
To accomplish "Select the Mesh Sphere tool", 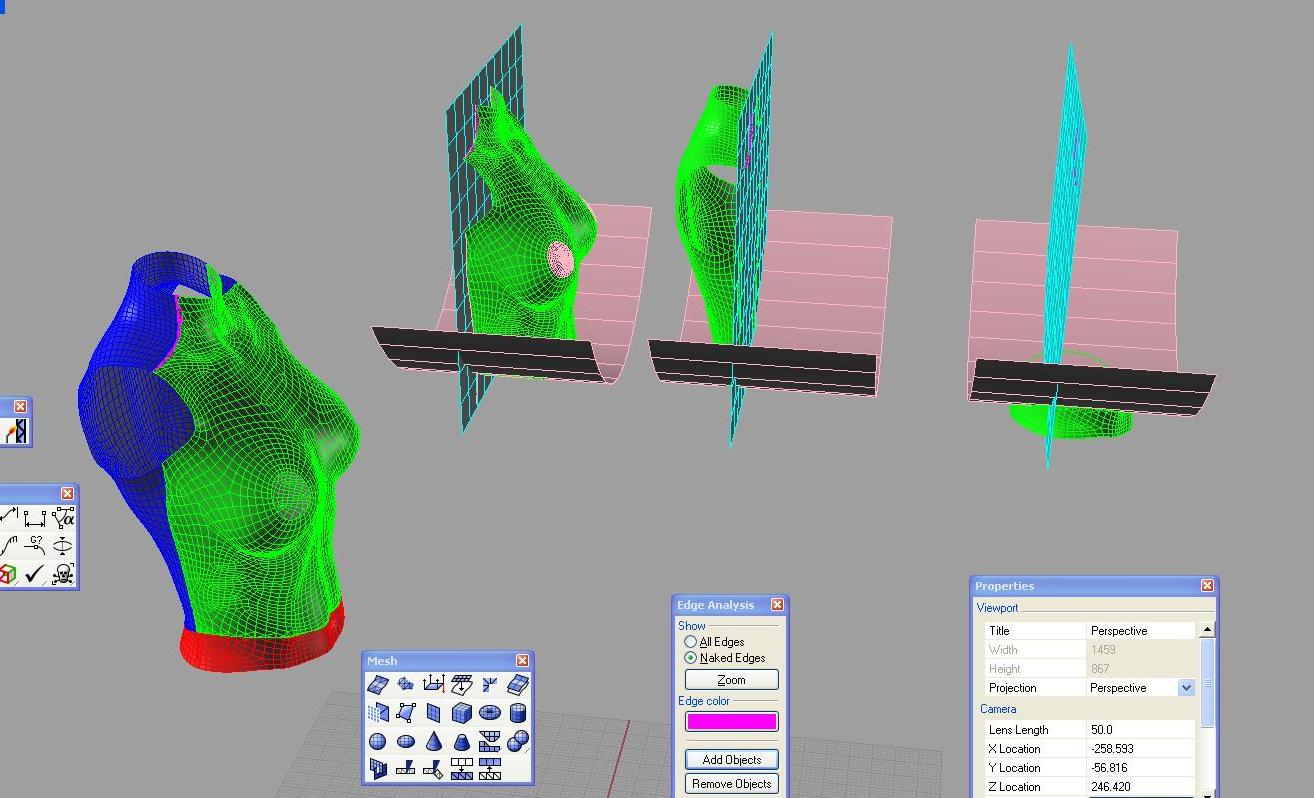I will [x=378, y=741].
